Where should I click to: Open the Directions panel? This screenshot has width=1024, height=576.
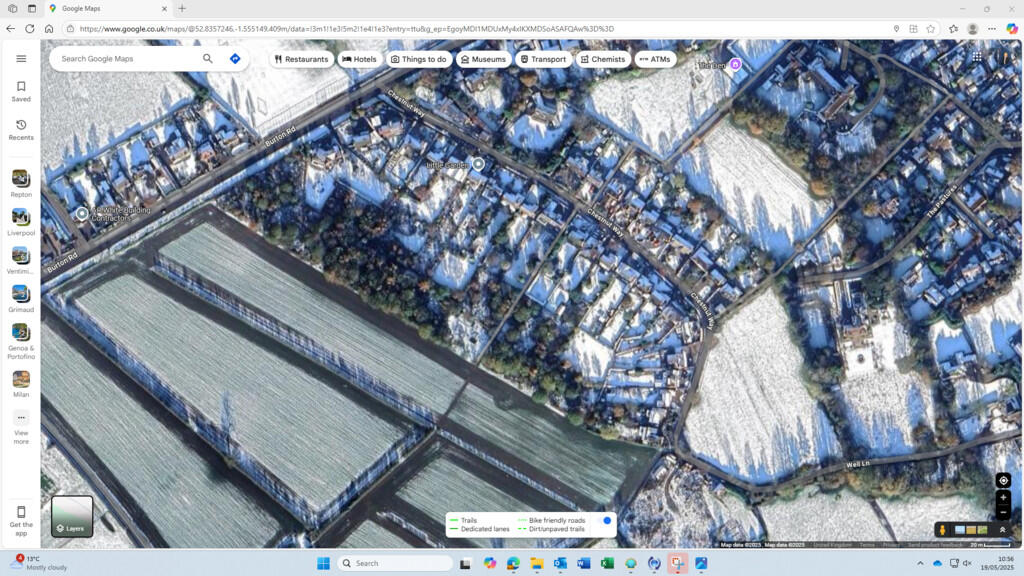(234, 59)
